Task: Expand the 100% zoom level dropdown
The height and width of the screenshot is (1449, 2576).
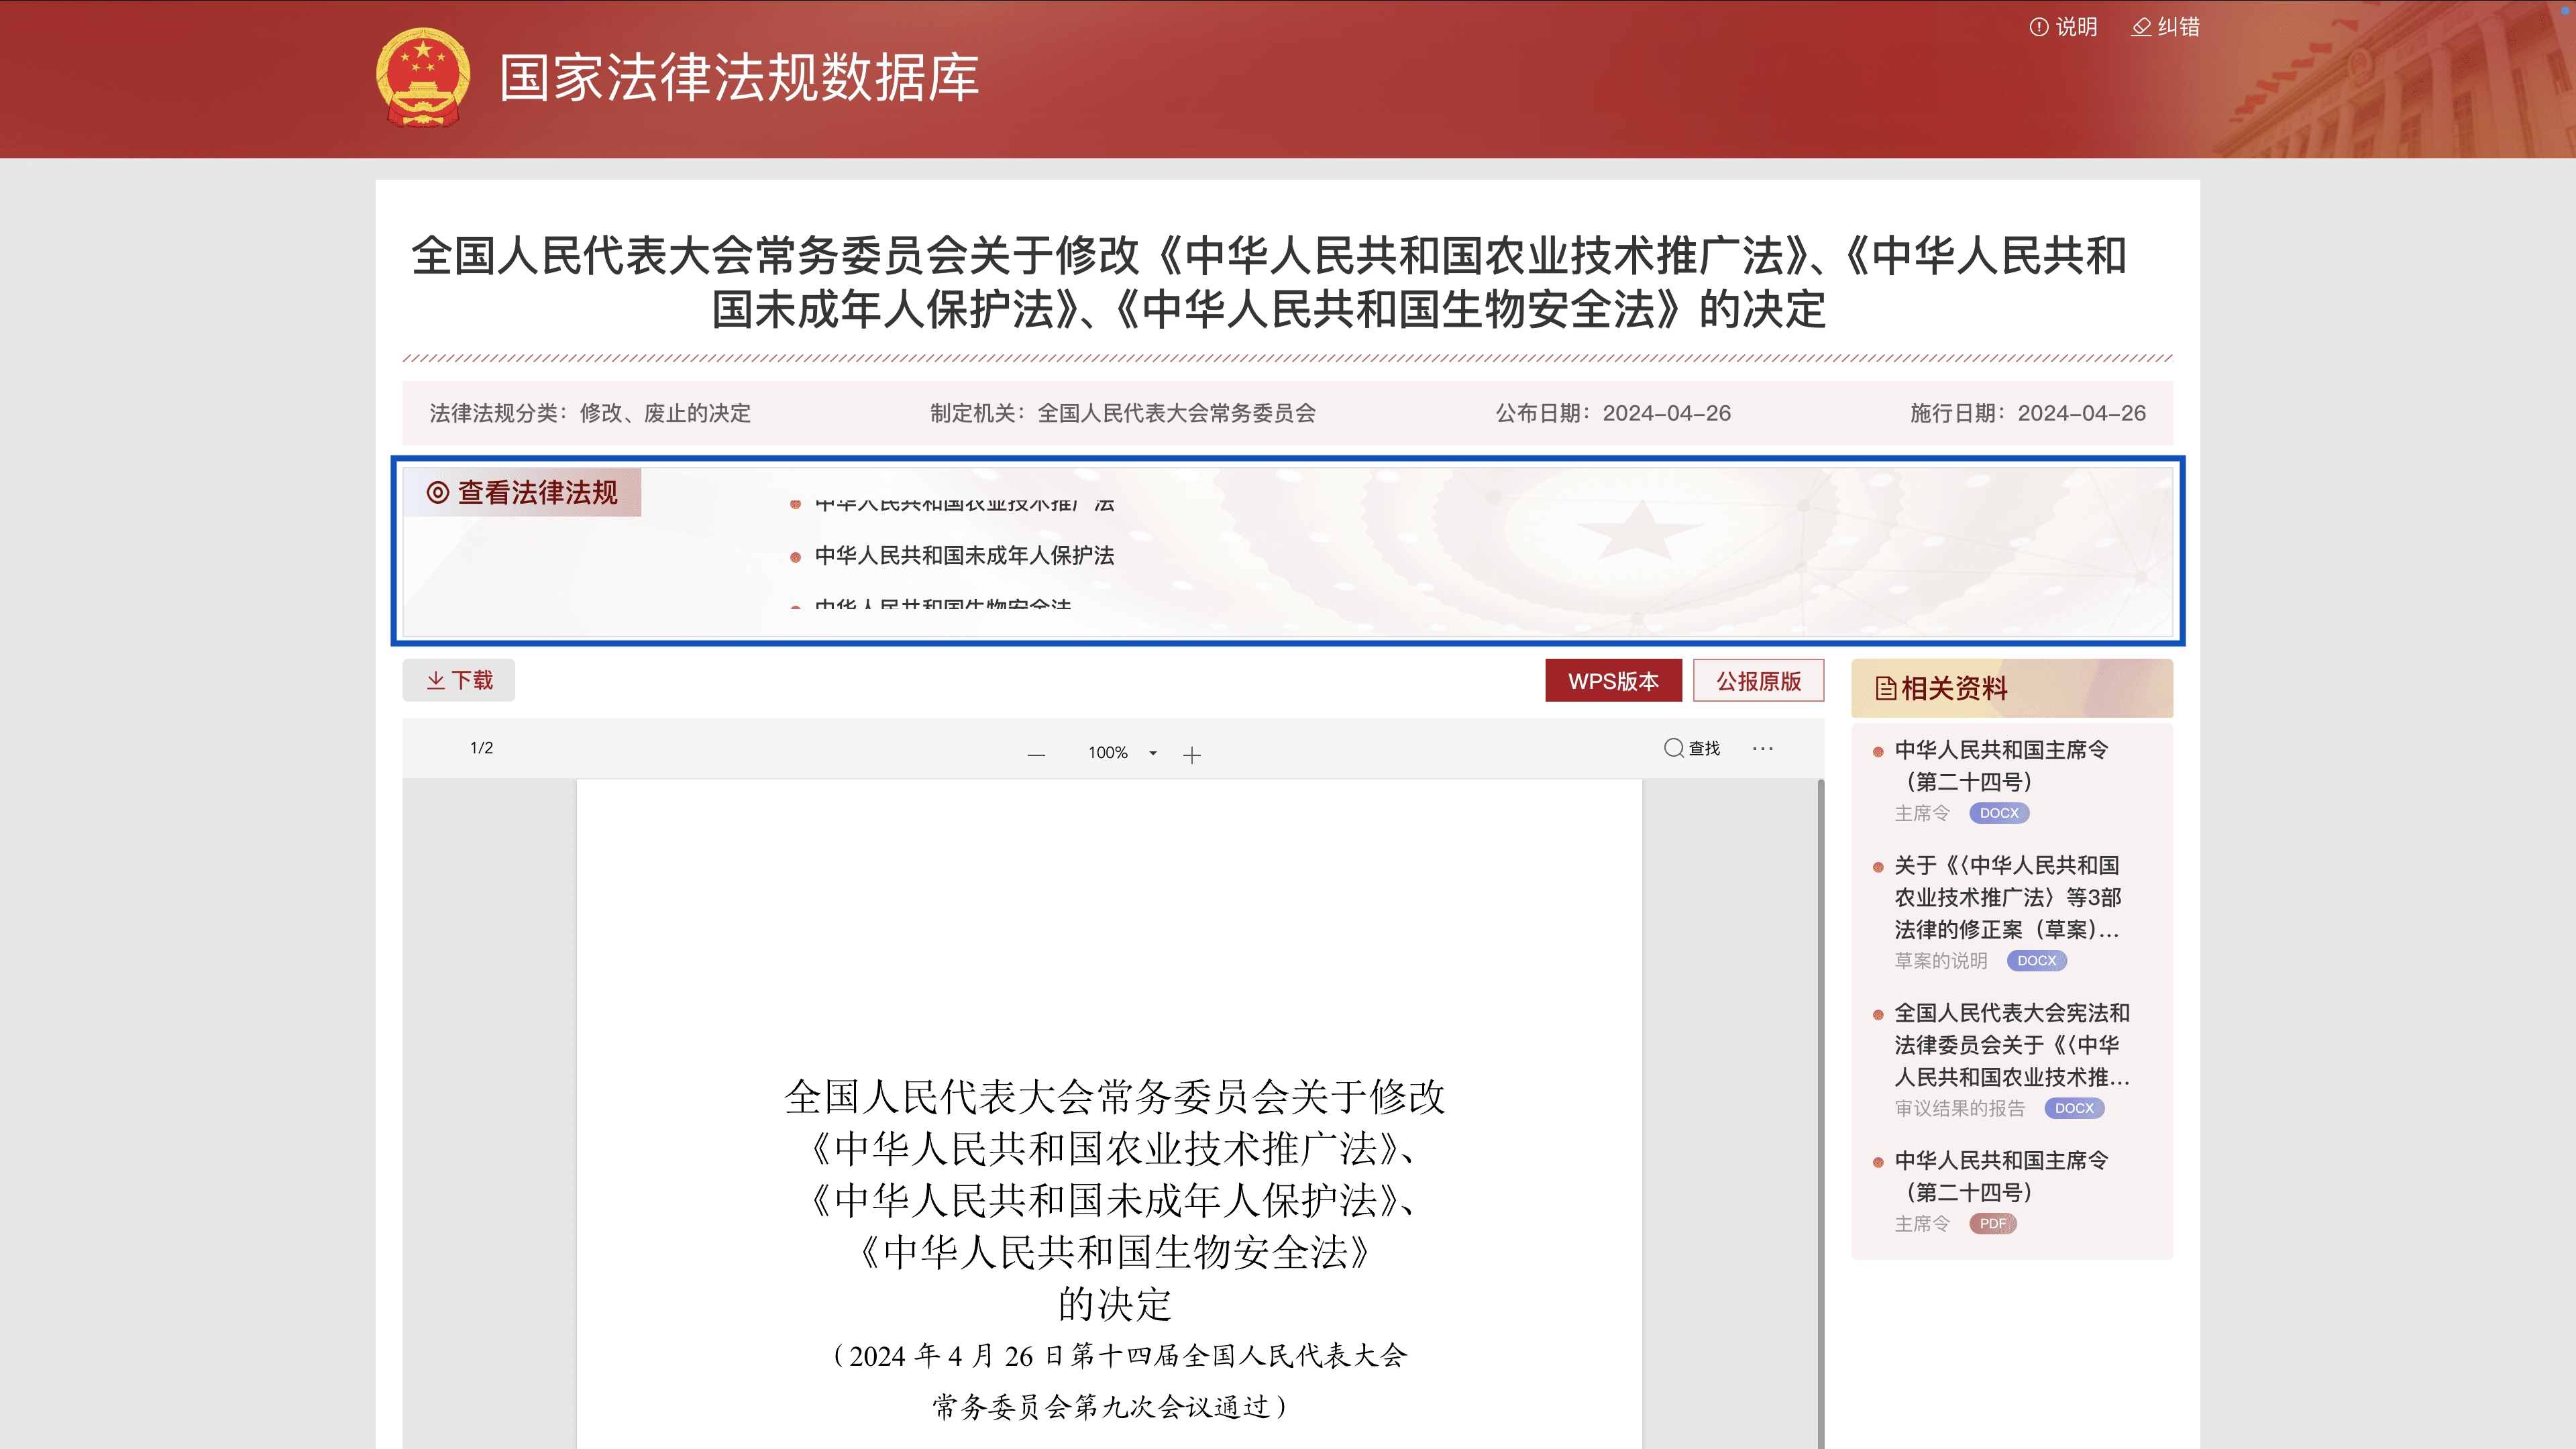Action: 1153,753
